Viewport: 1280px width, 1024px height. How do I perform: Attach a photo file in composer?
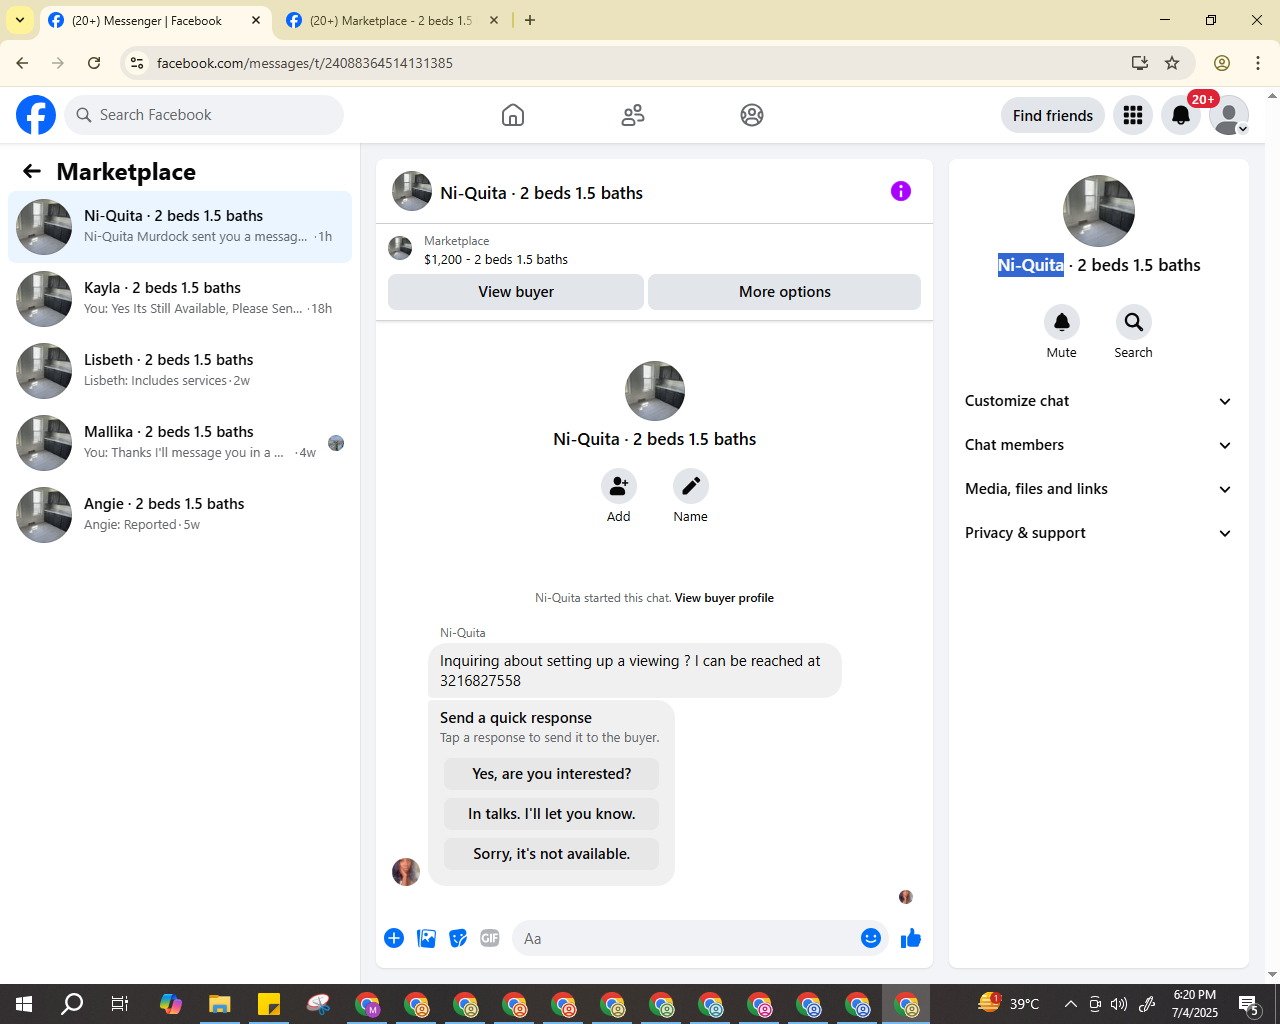(426, 938)
